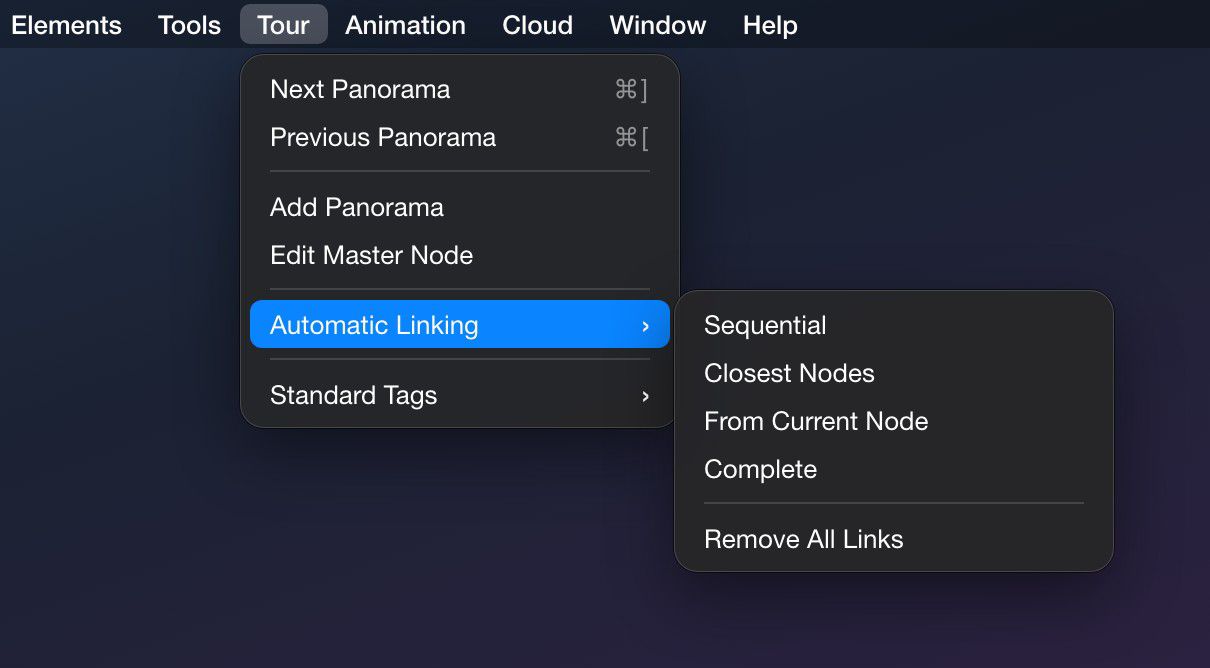Close the open Tour menu
The image size is (1210, 668).
[284, 25]
